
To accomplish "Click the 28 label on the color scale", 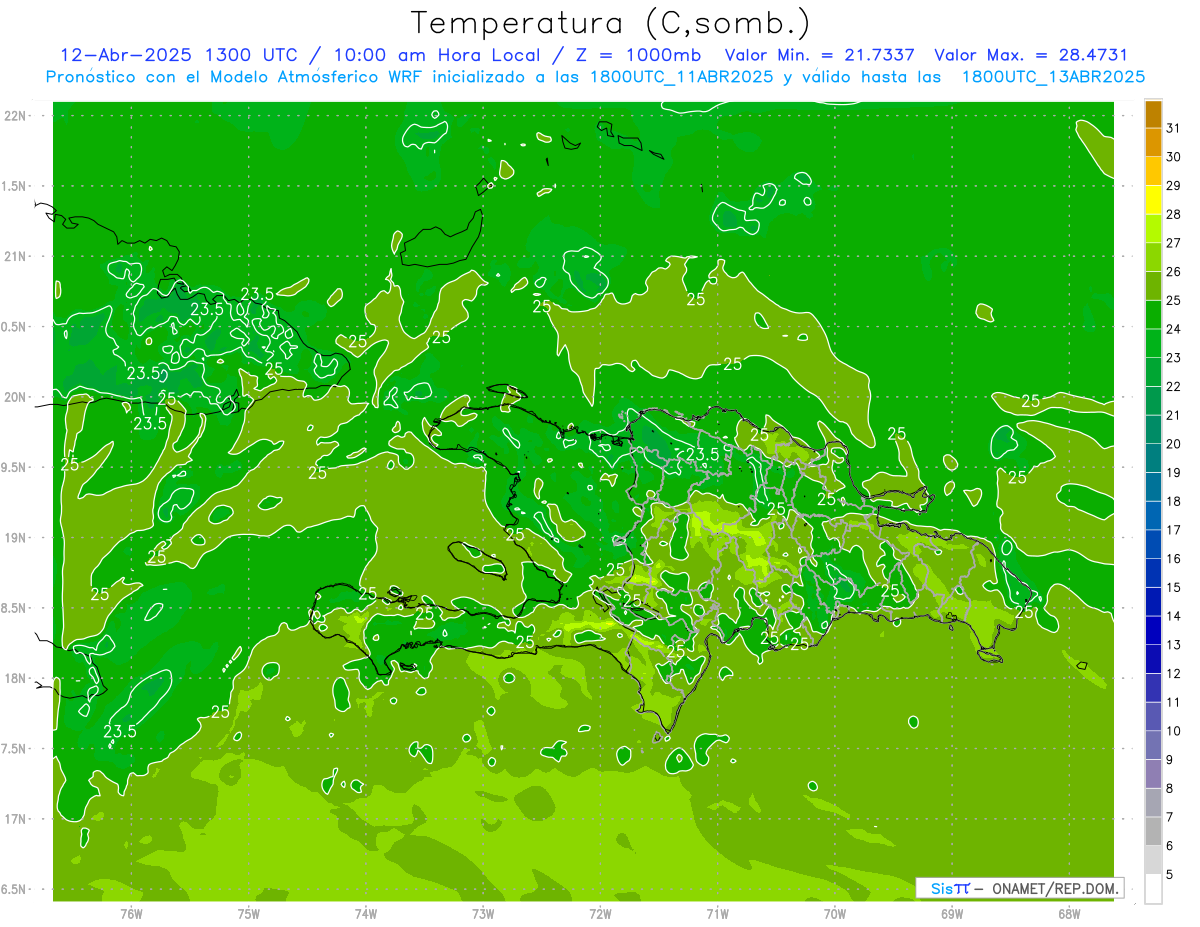I will pos(1174,214).
